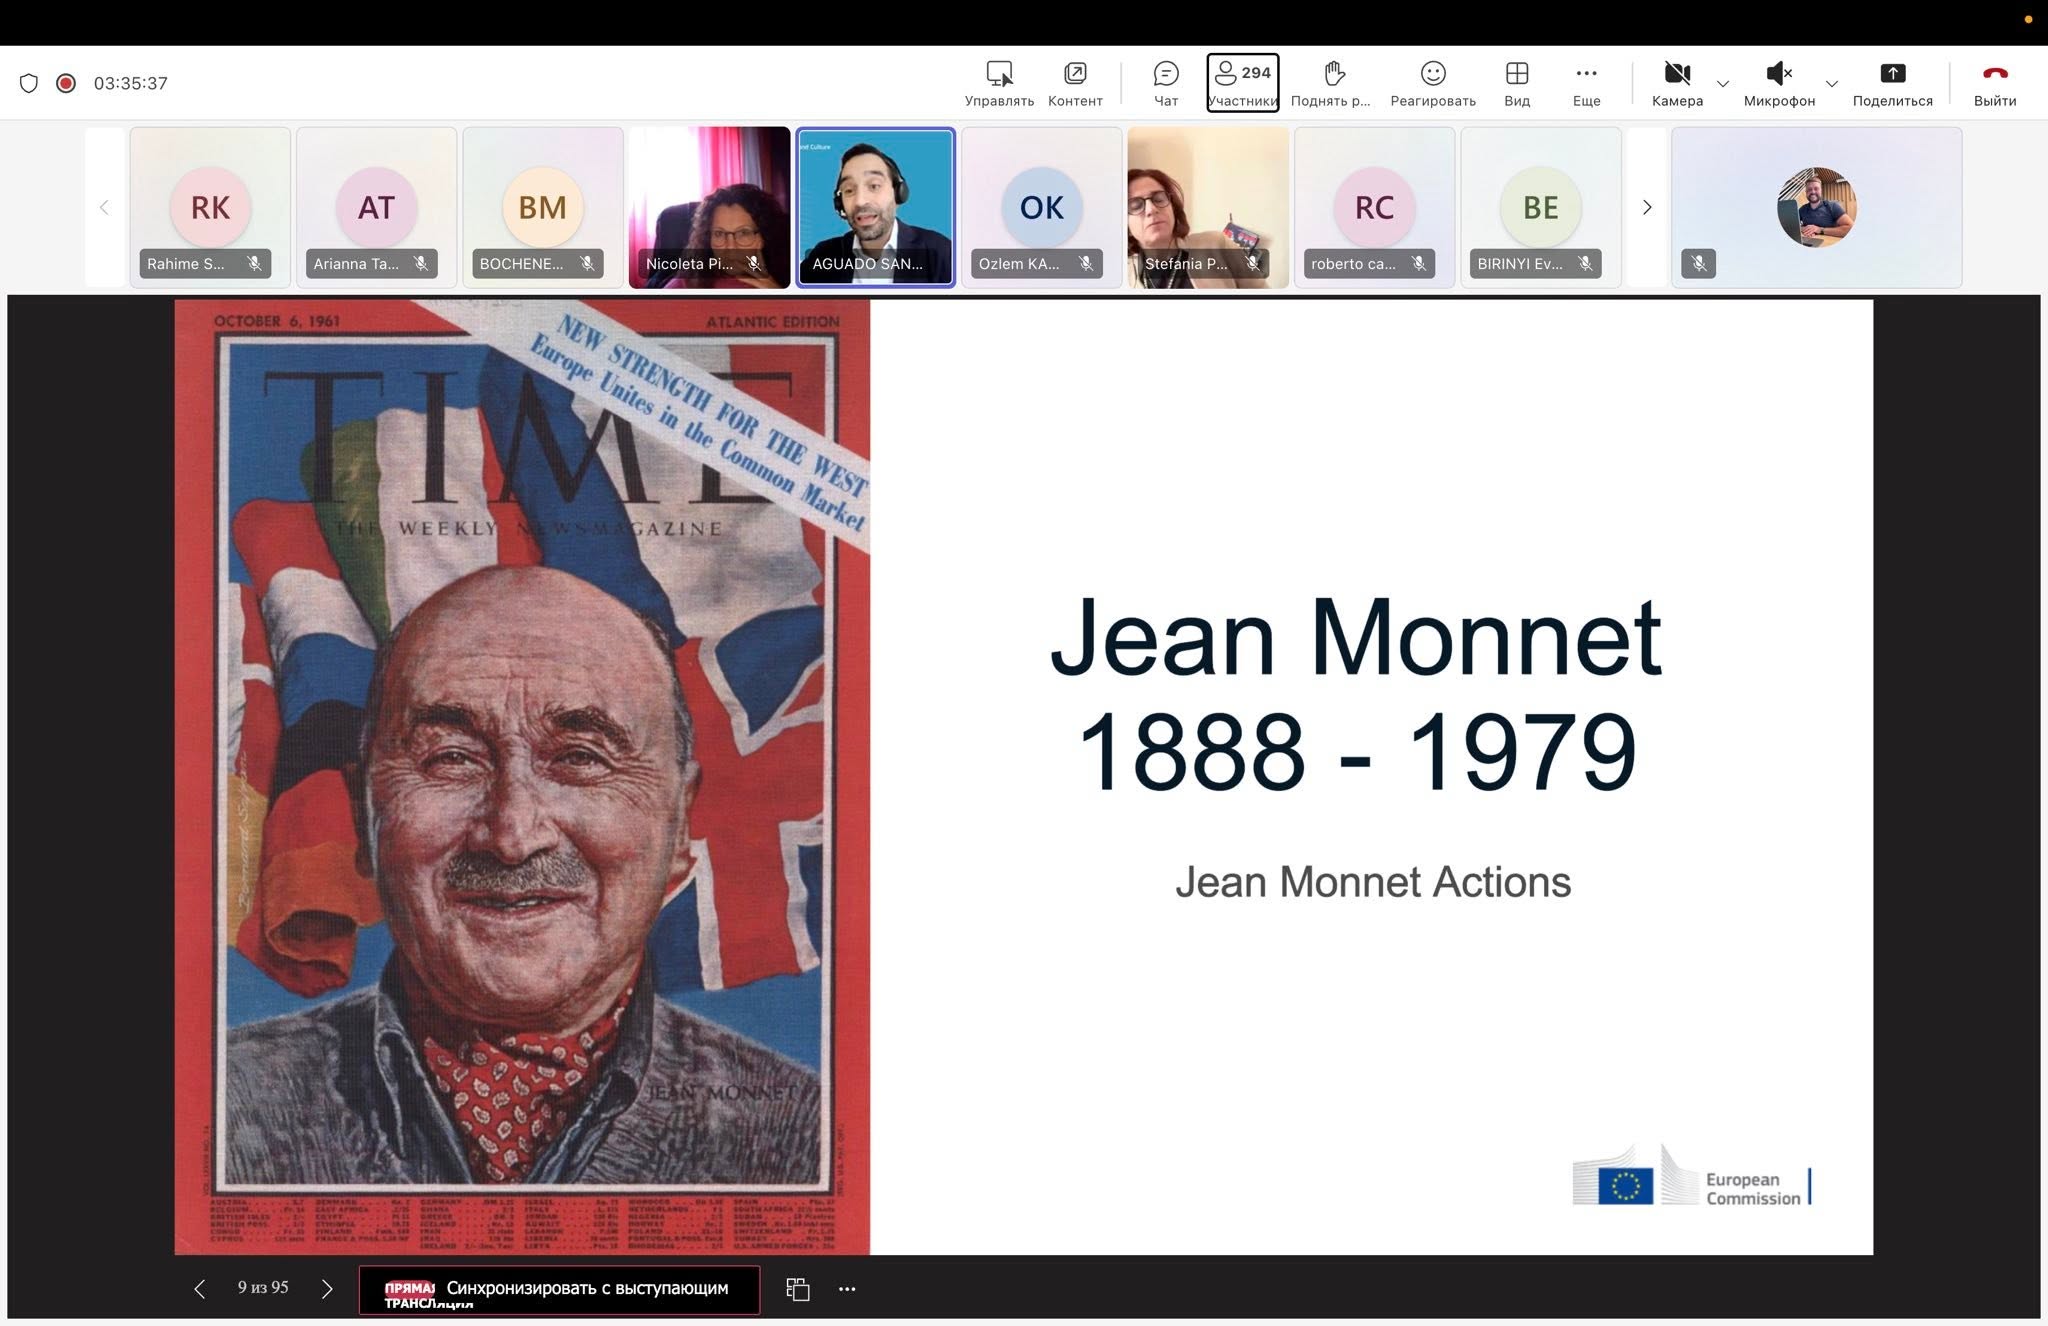Open the Чат chat panel
This screenshot has width=2048, height=1326.
pyautogui.click(x=1166, y=83)
